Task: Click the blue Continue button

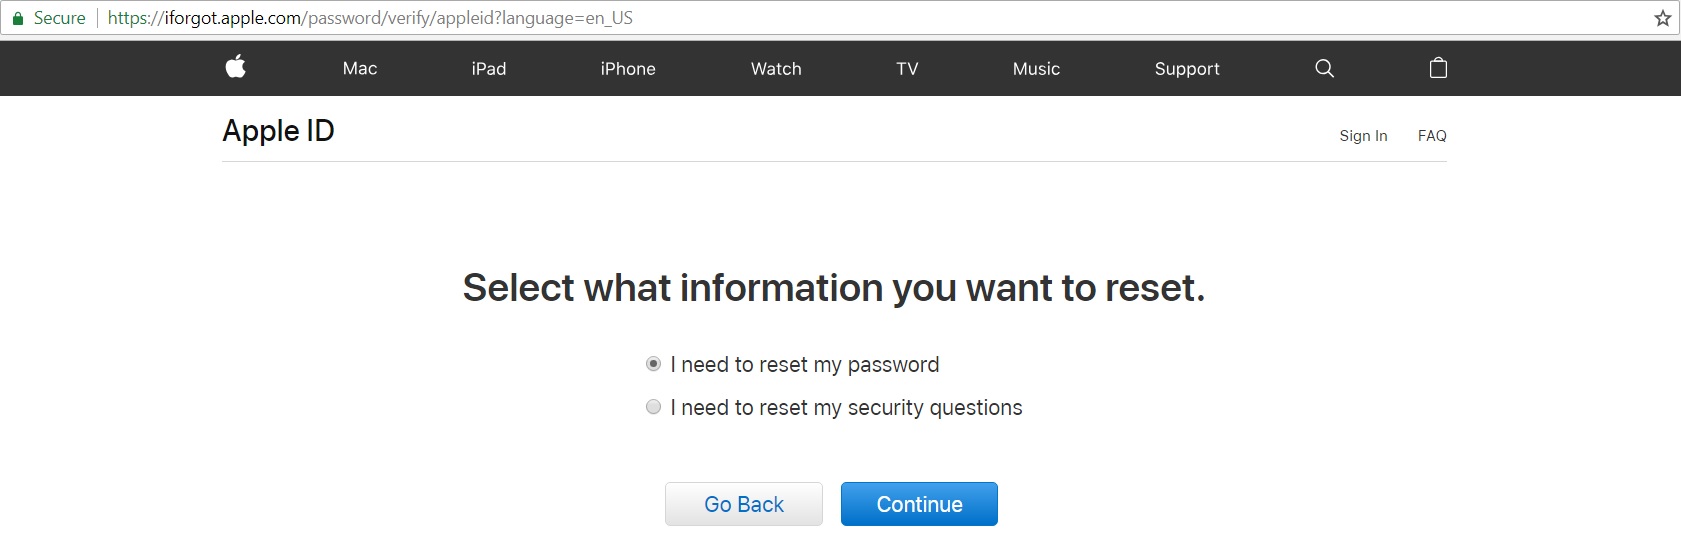Action: coord(919,504)
